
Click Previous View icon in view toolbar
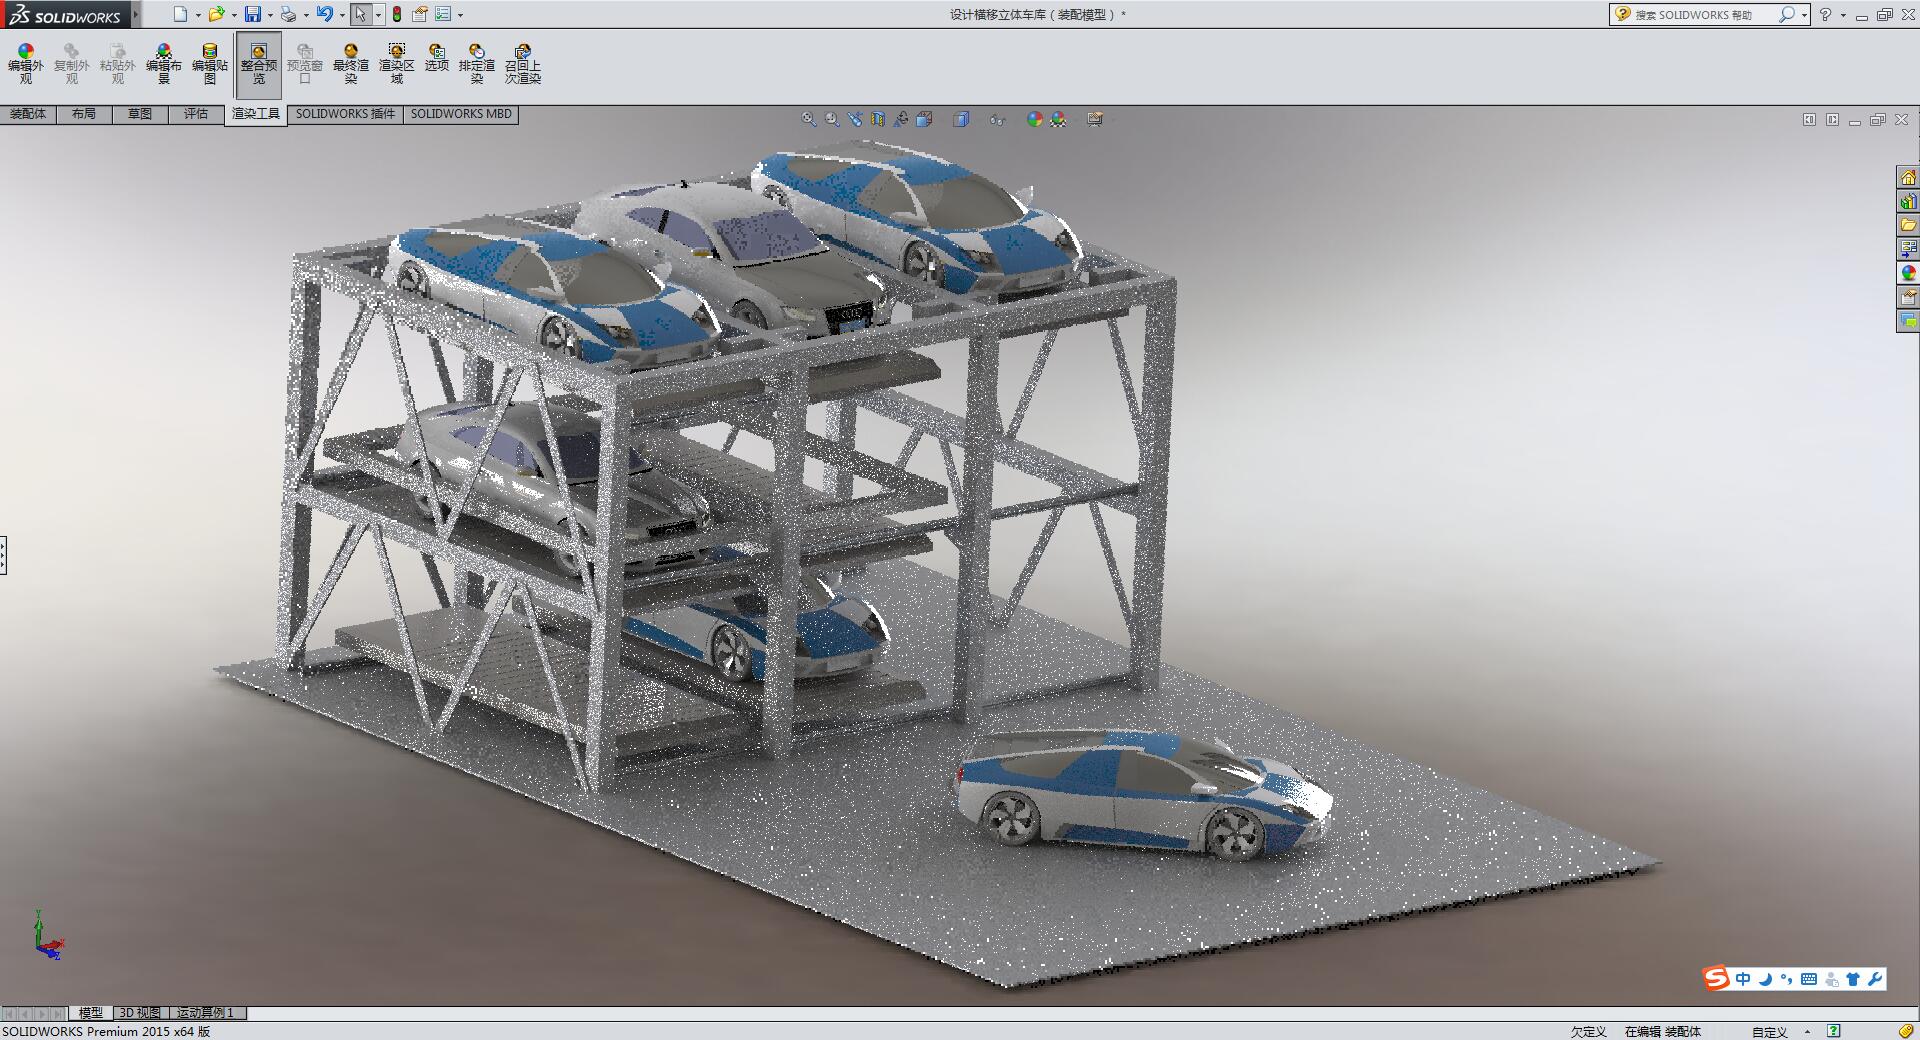click(x=855, y=119)
